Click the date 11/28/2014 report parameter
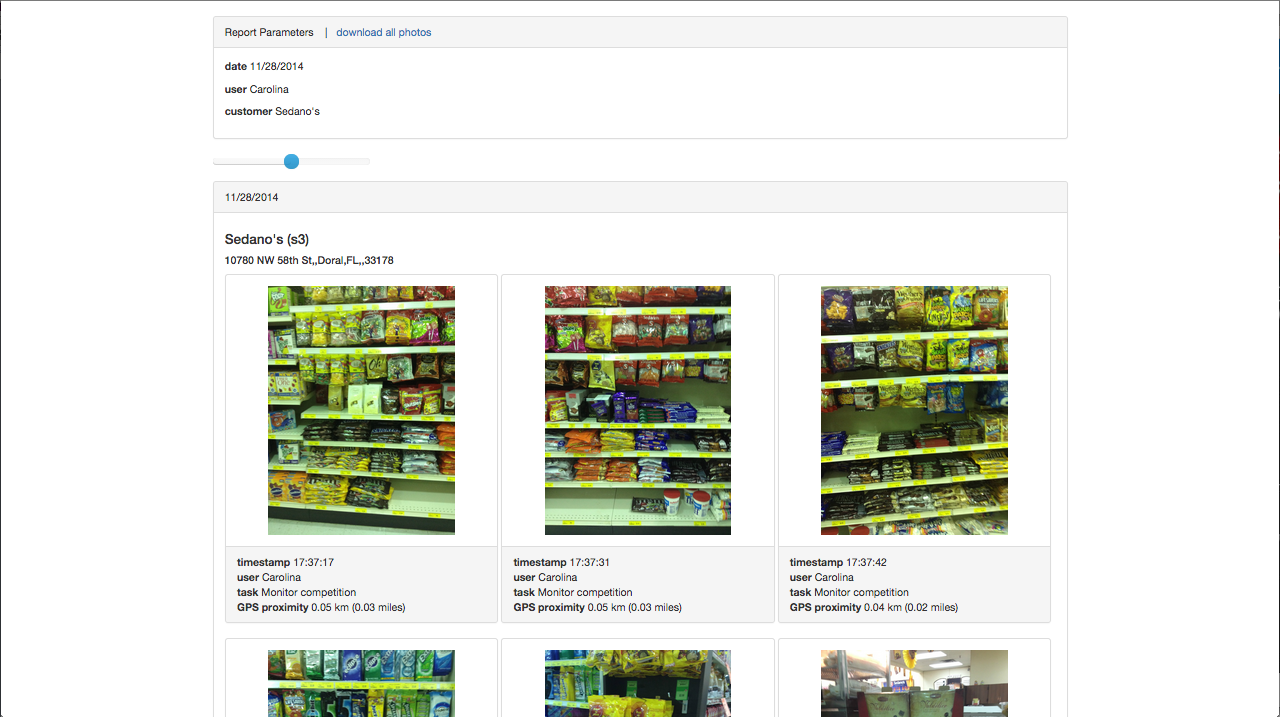Viewport: 1280px width, 717px height. (x=264, y=66)
